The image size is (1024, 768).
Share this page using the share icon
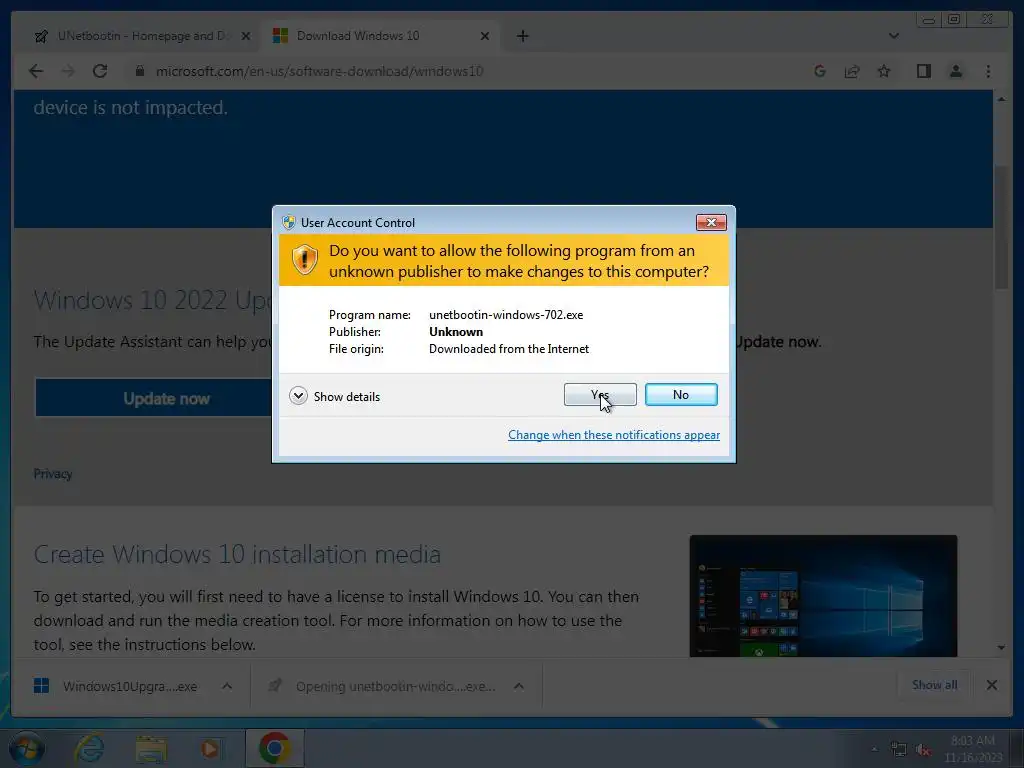tap(852, 71)
